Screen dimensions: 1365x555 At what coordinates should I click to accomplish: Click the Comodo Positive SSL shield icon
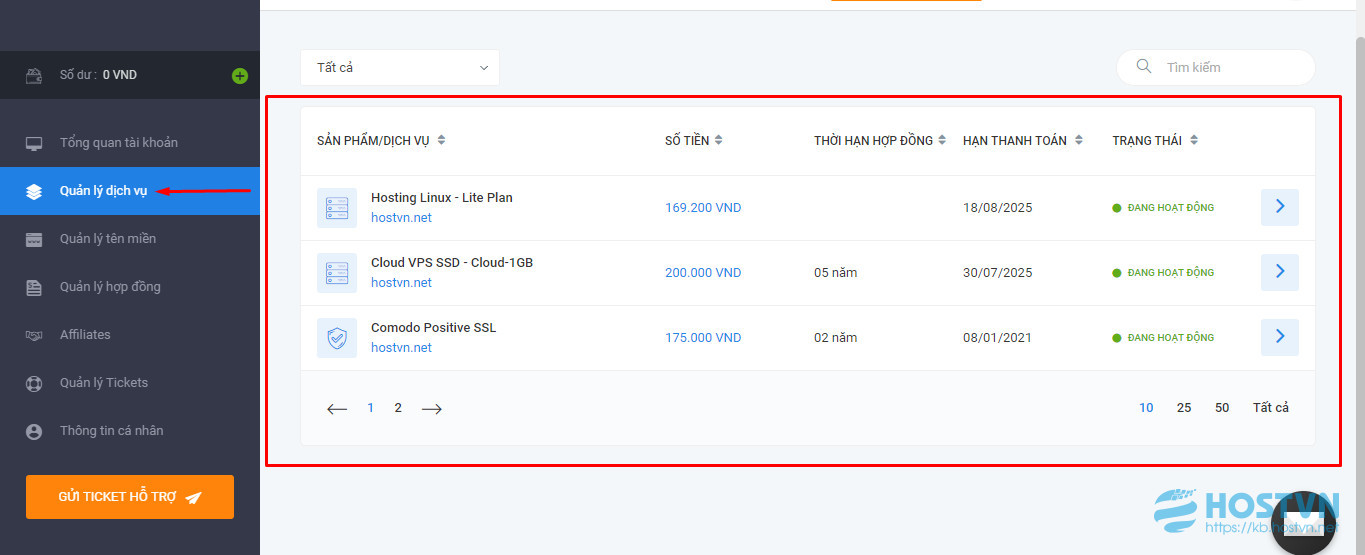337,338
